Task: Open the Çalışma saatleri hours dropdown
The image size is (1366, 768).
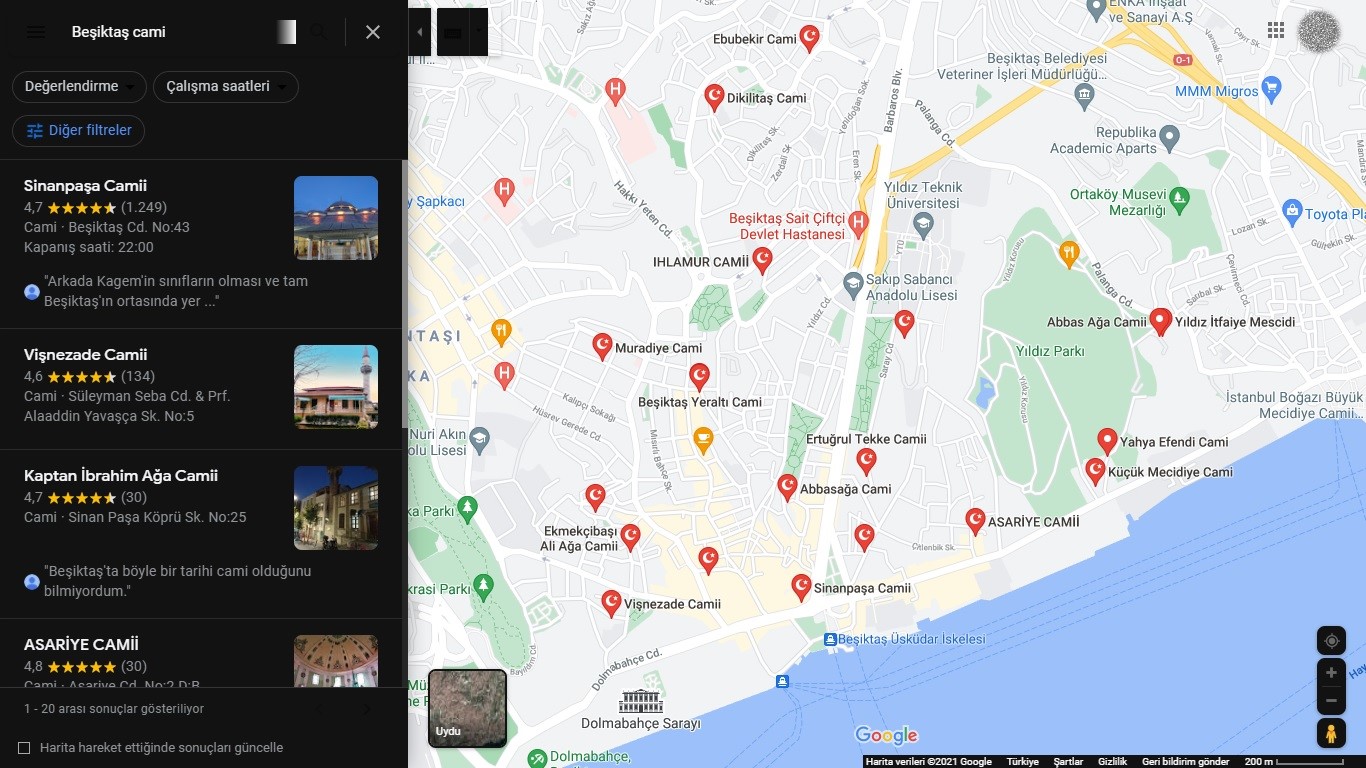Action: coord(226,87)
